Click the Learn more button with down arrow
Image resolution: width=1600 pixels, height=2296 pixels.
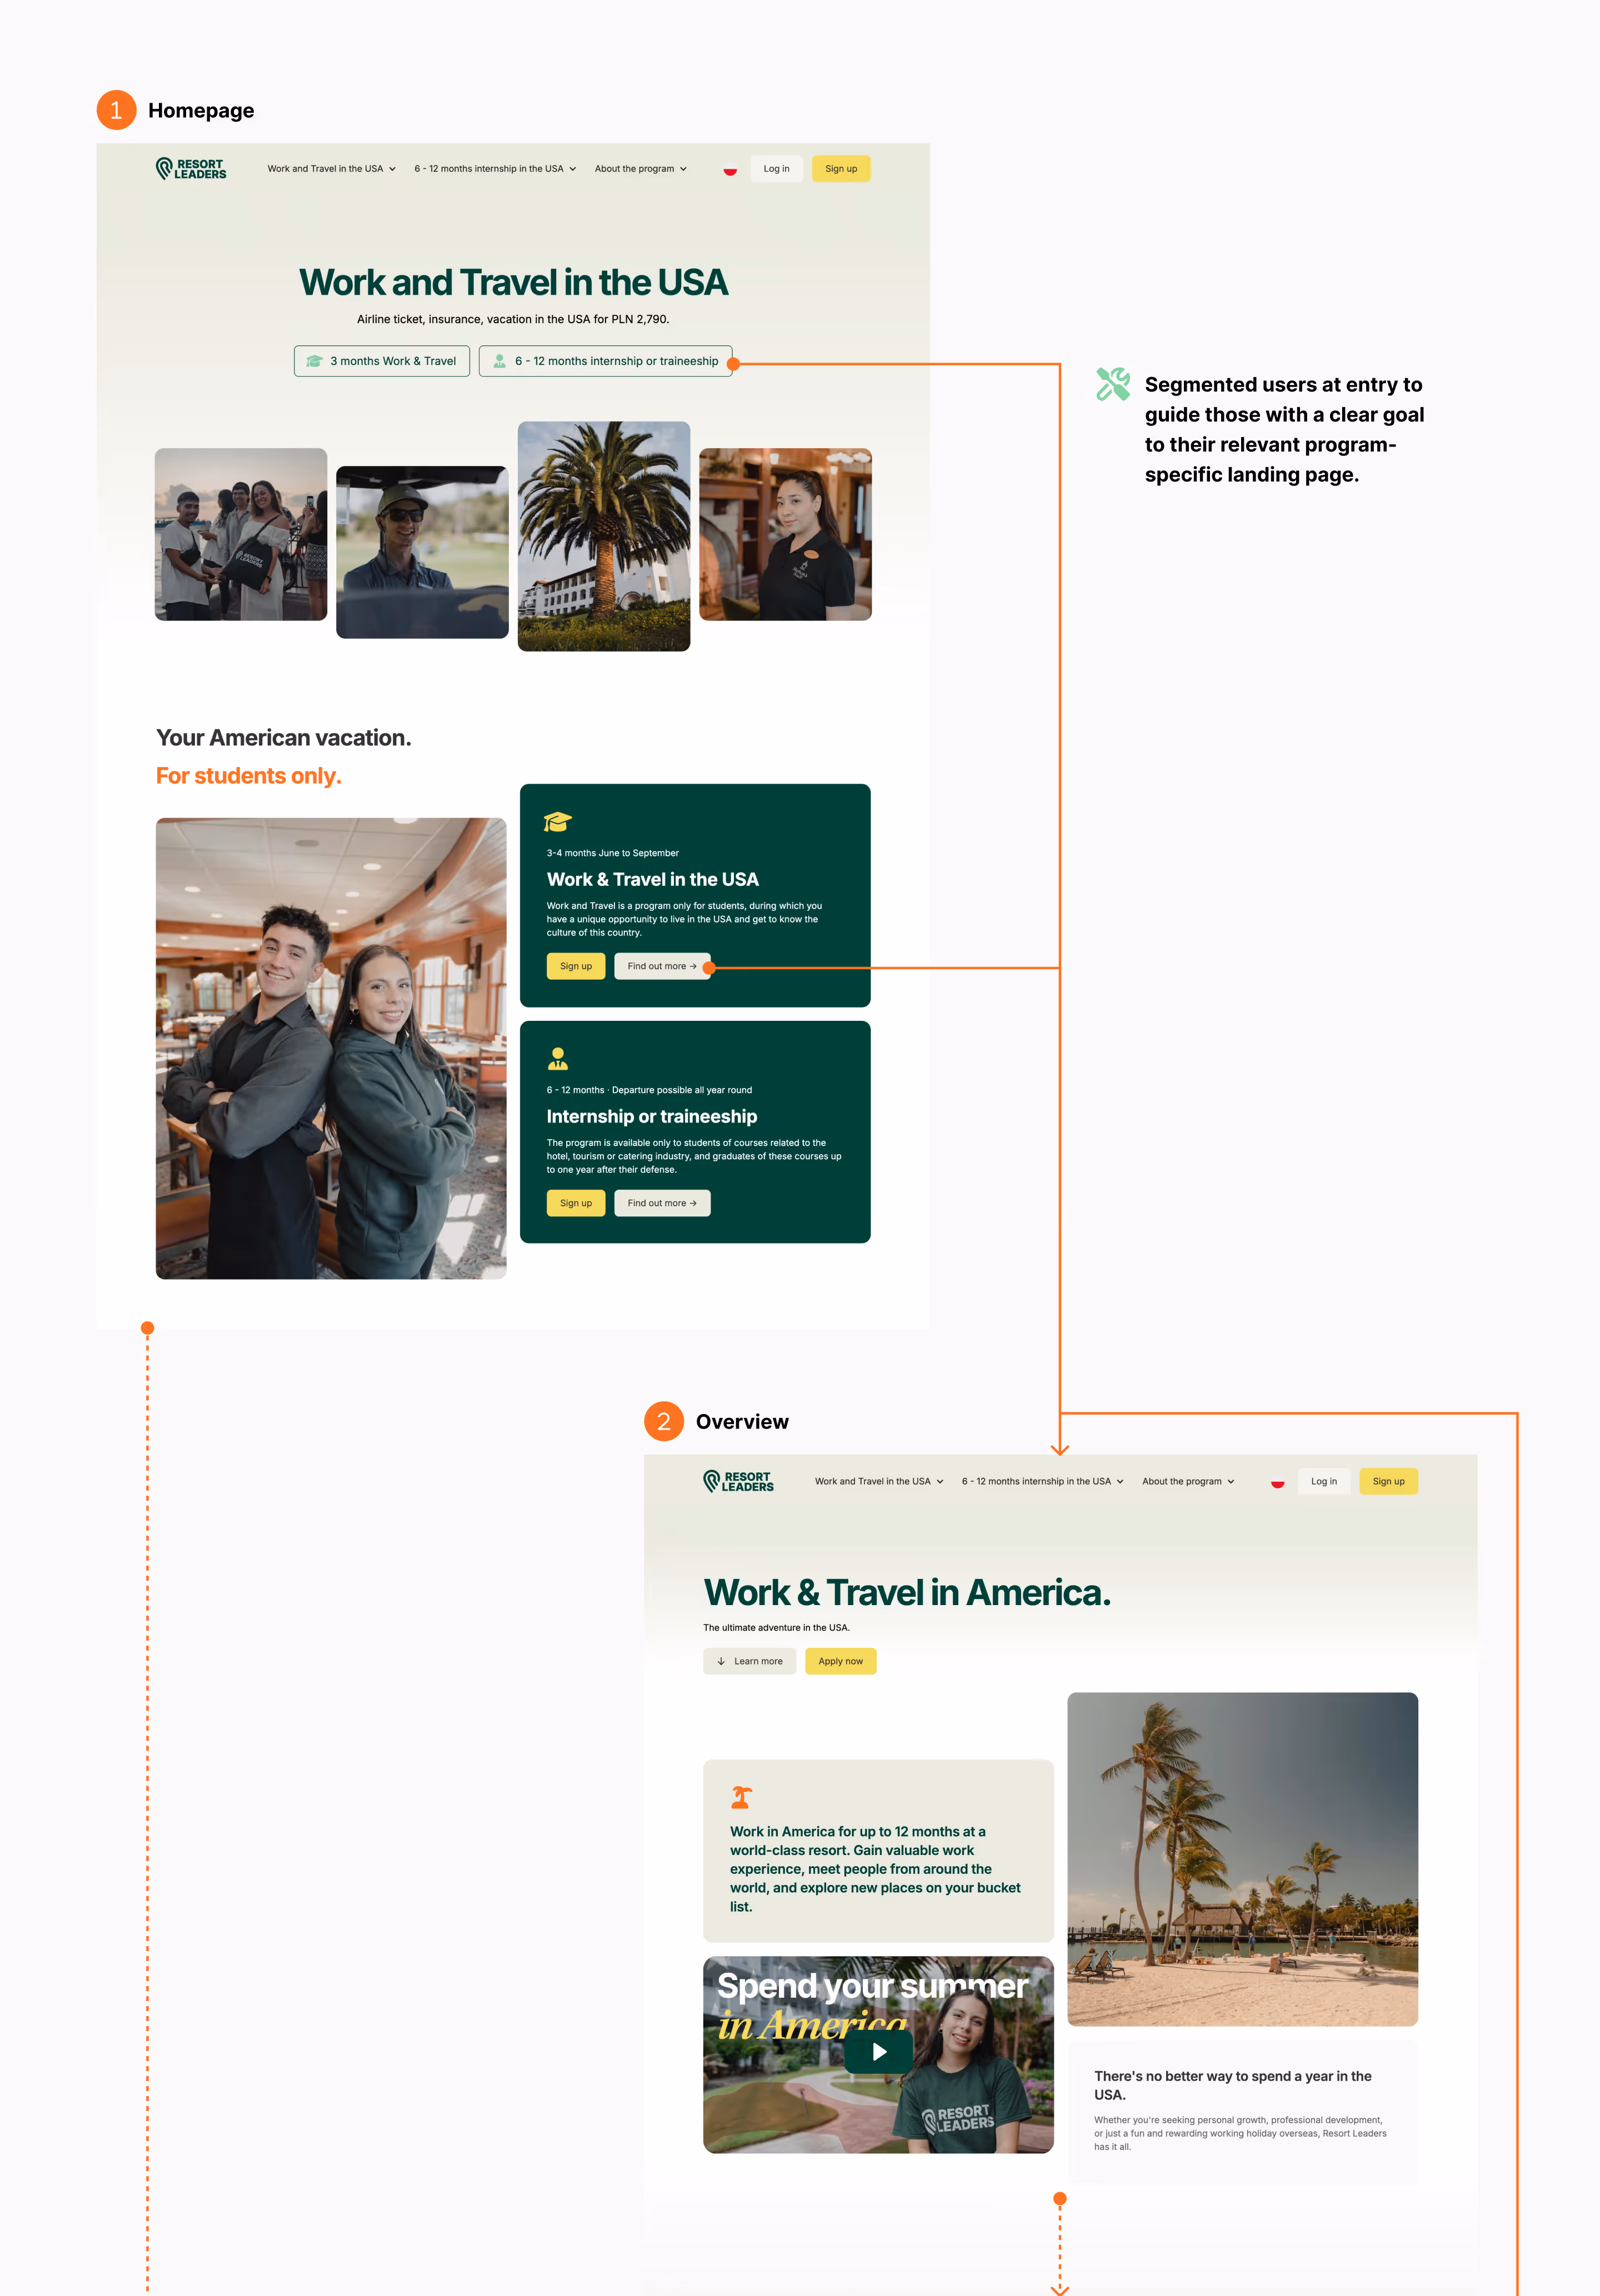749,1661
